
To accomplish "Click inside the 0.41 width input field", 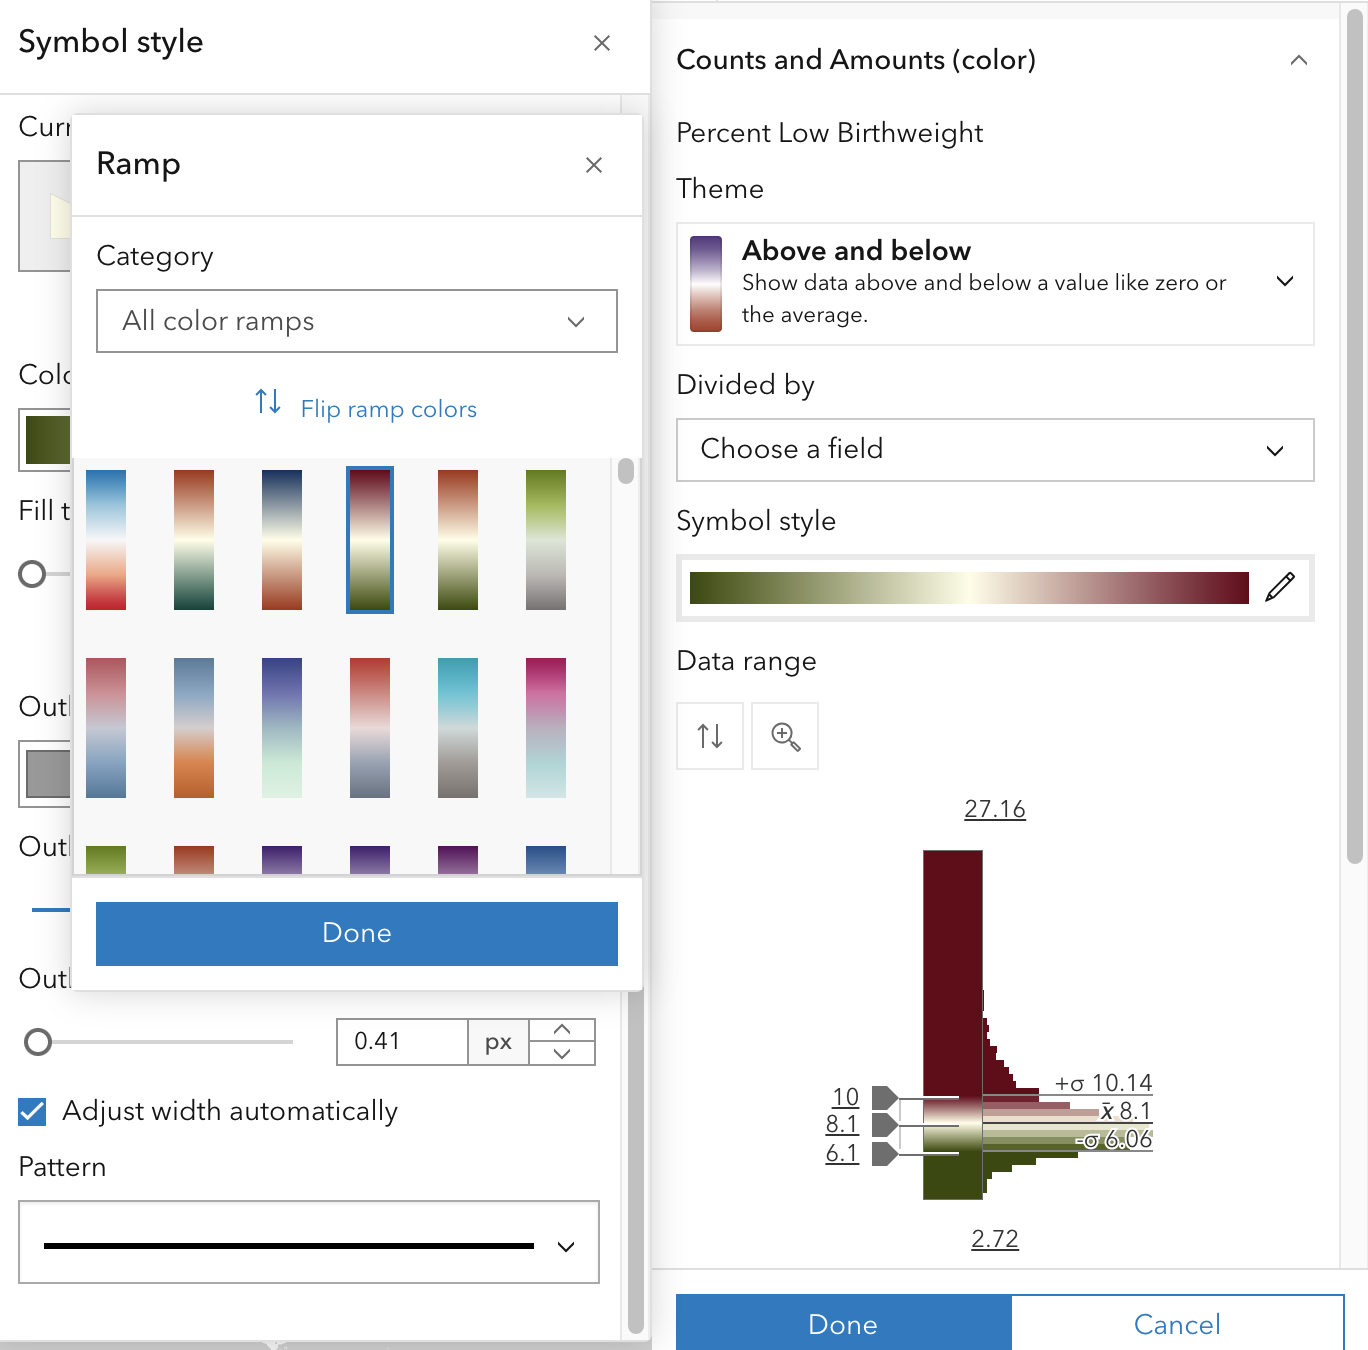I will coord(401,1041).
